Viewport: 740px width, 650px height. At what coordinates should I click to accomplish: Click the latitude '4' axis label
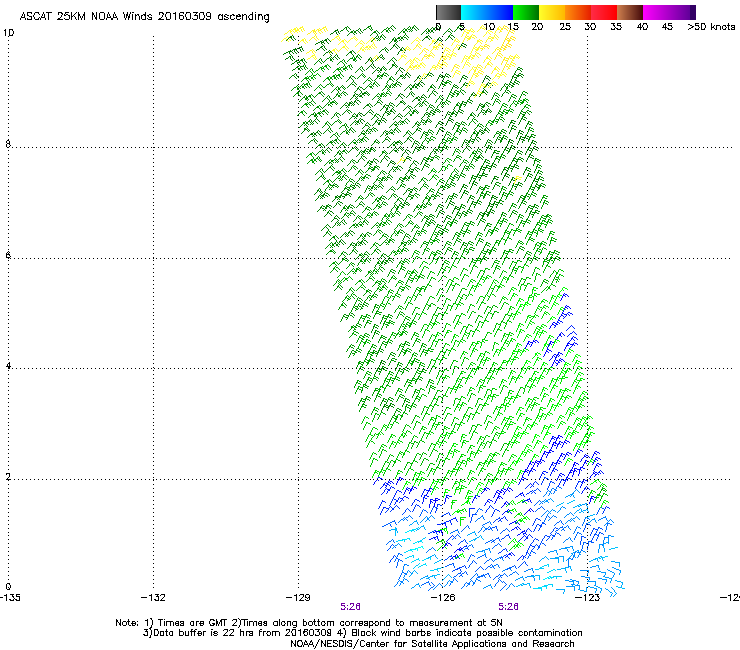(x=8, y=366)
